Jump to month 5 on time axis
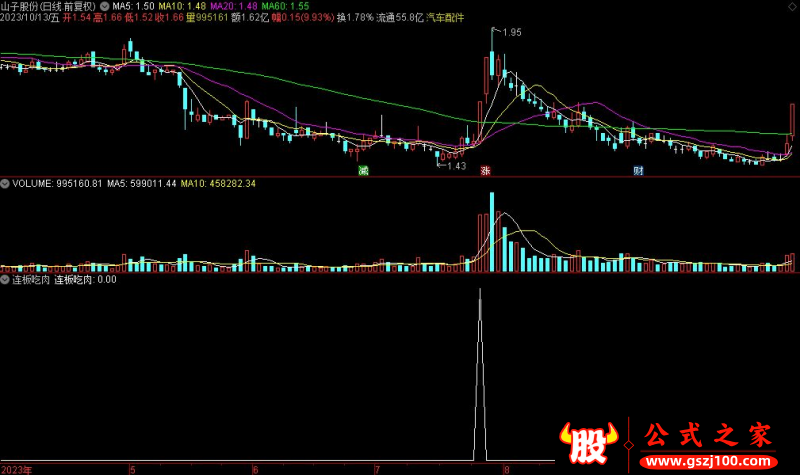 133,470
